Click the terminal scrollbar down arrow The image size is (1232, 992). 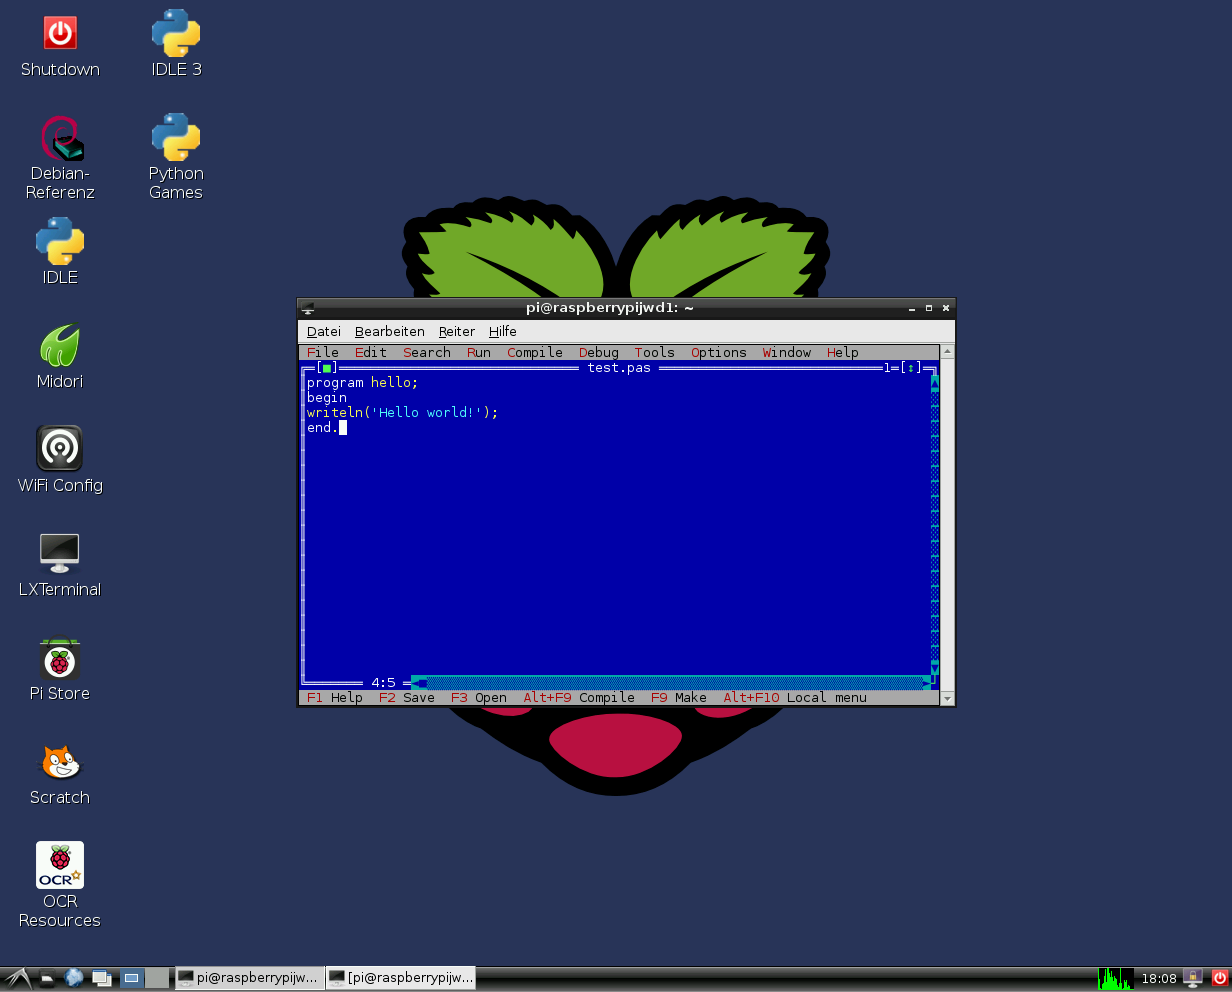click(948, 698)
